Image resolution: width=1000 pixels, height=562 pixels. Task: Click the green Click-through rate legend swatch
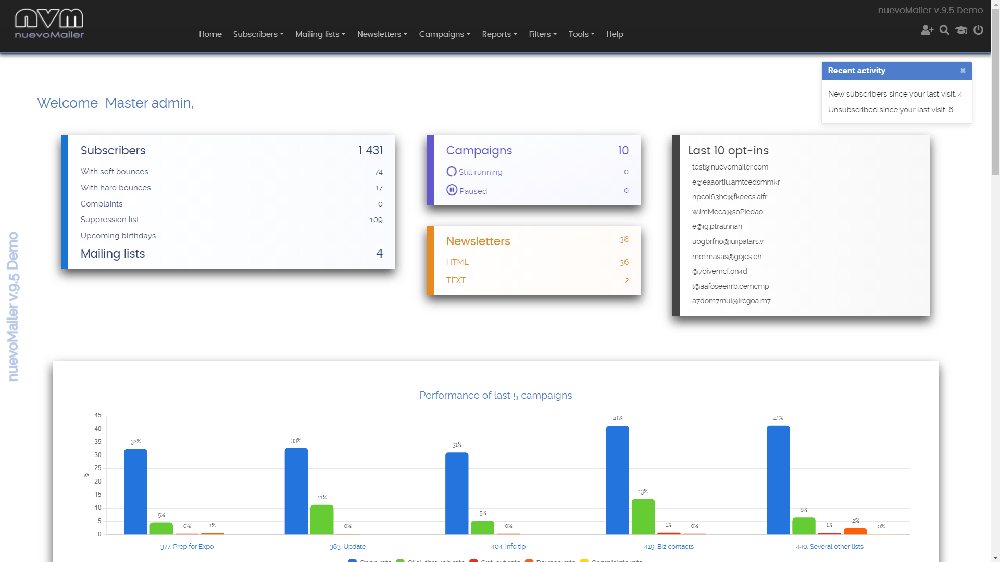point(401,560)
